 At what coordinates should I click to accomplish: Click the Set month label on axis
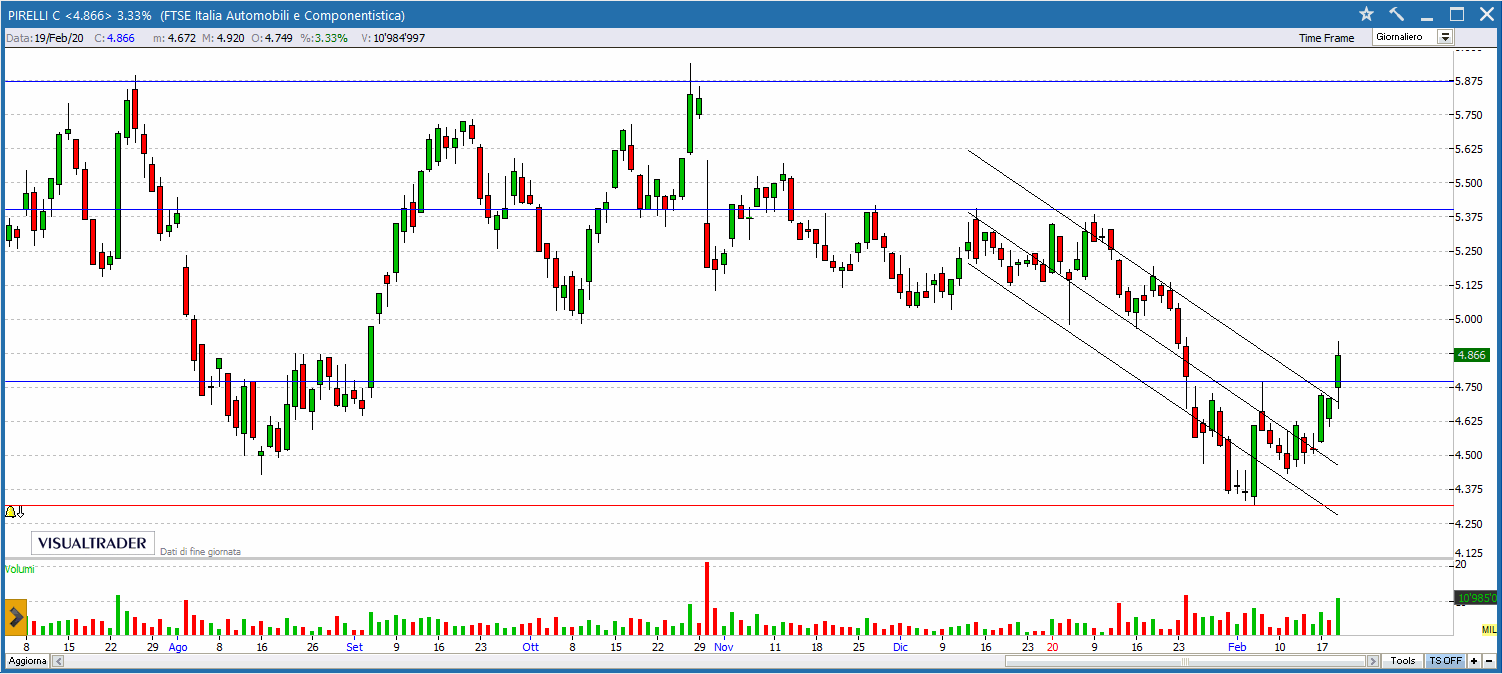tap(355, 647)
